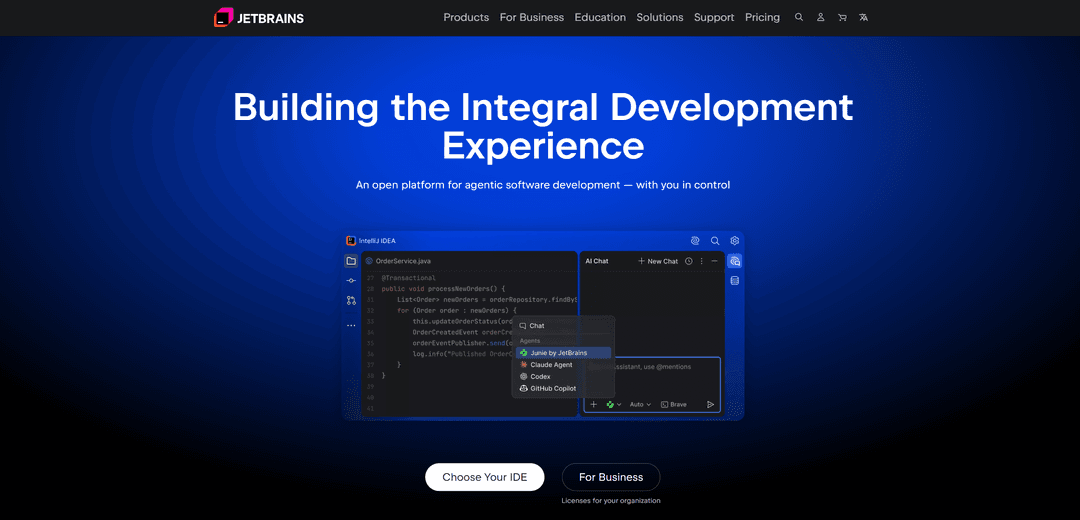This screenshot has height=520, width=1080.
Task: Open the Solutions menu
Action: pos(660,17)
